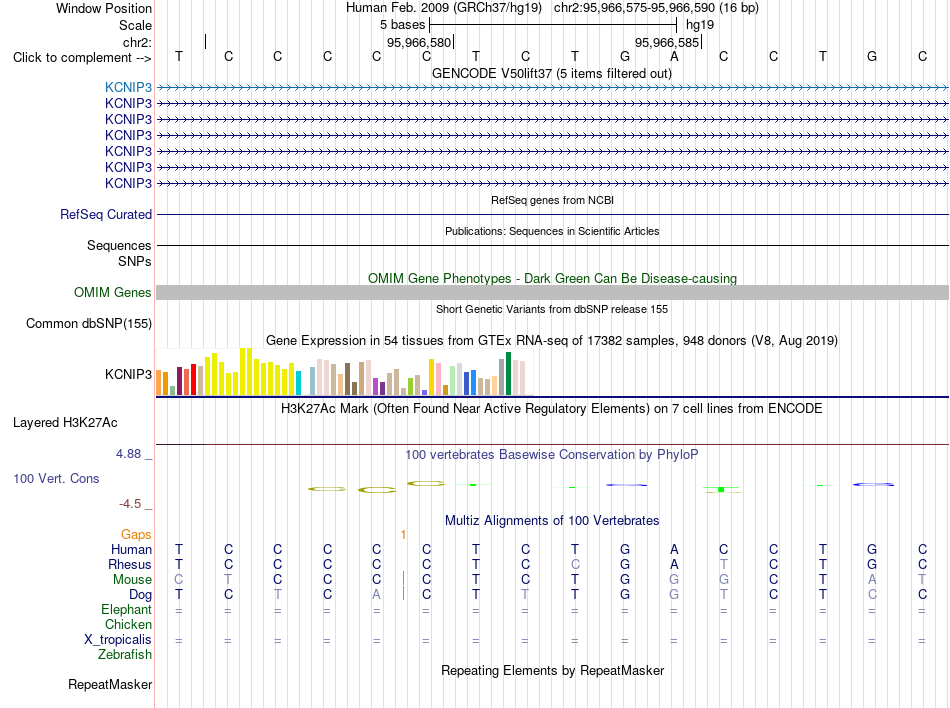Screen dimensions: 950x708
Task: Open the RefSeq Curated track label
Action: click(x=105, y=214)
